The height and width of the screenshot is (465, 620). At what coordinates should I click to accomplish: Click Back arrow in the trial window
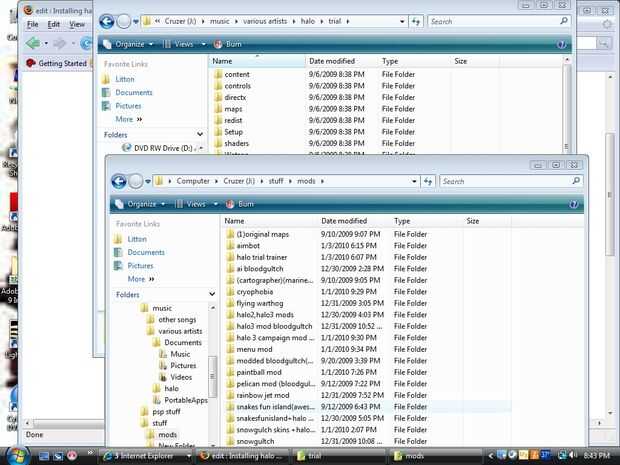click(x=107, y=21)
